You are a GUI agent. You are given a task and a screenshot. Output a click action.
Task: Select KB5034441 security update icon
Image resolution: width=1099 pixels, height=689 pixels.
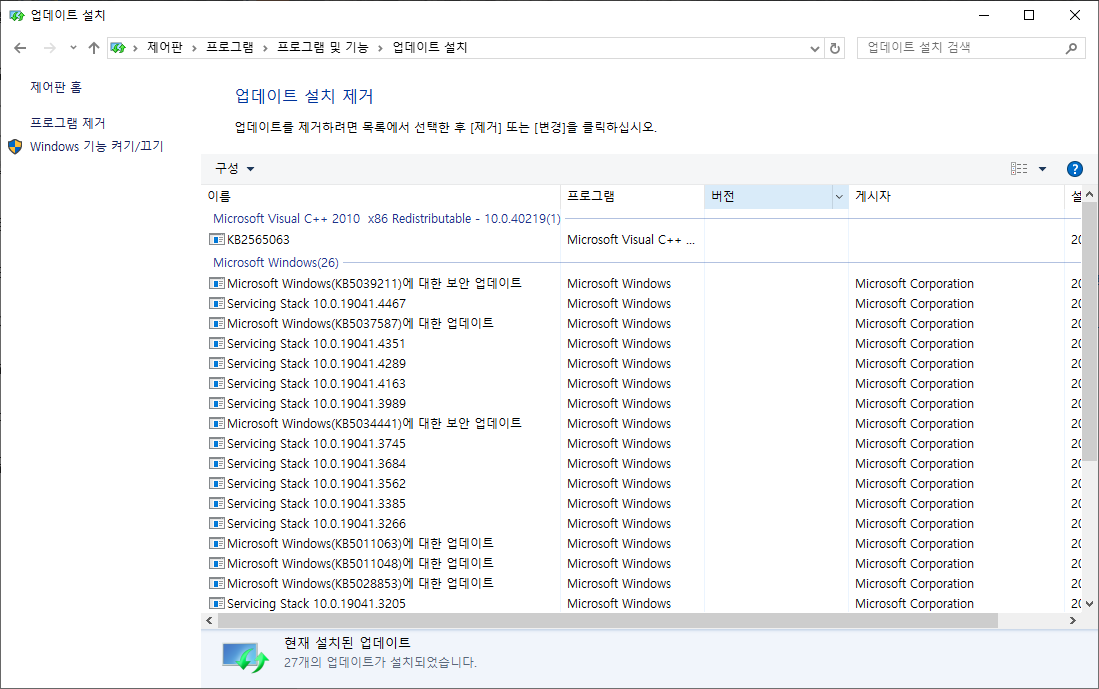point(217,423)
